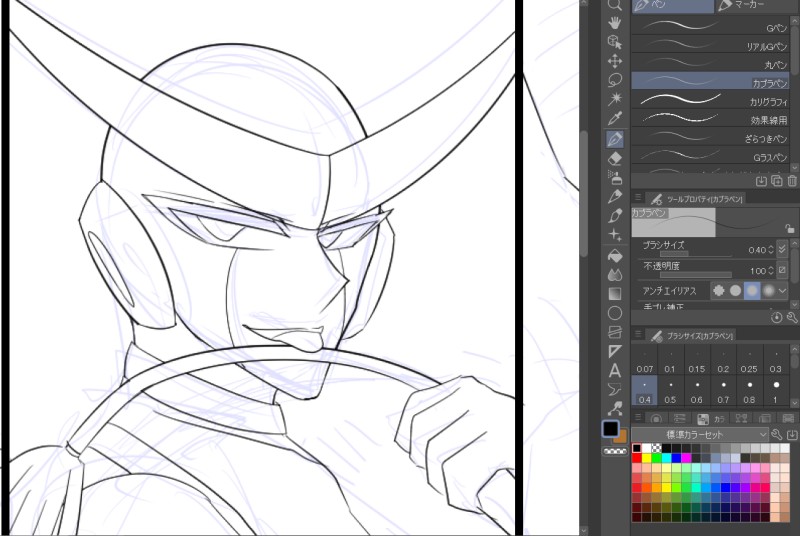Pick the black main color square
Screen dimensions: 800x536
click(610, 429)
